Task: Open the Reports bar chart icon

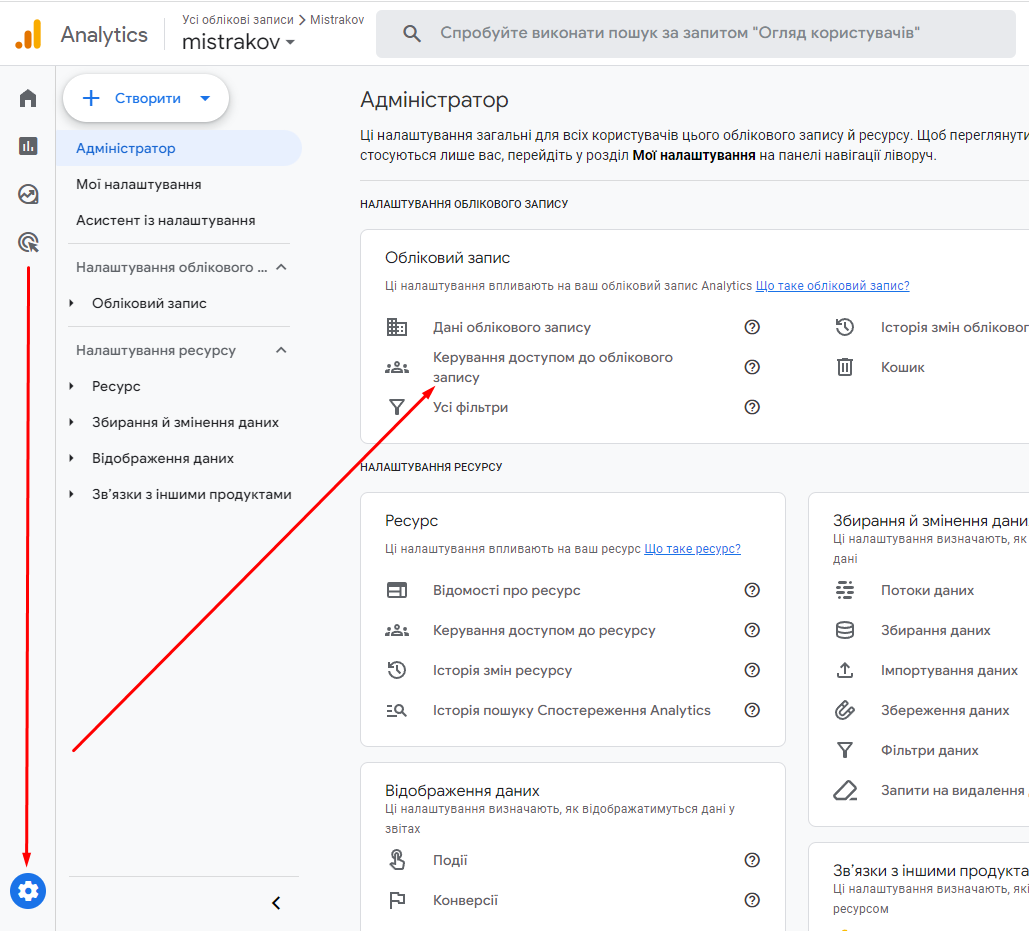Action: coord(28,146)
